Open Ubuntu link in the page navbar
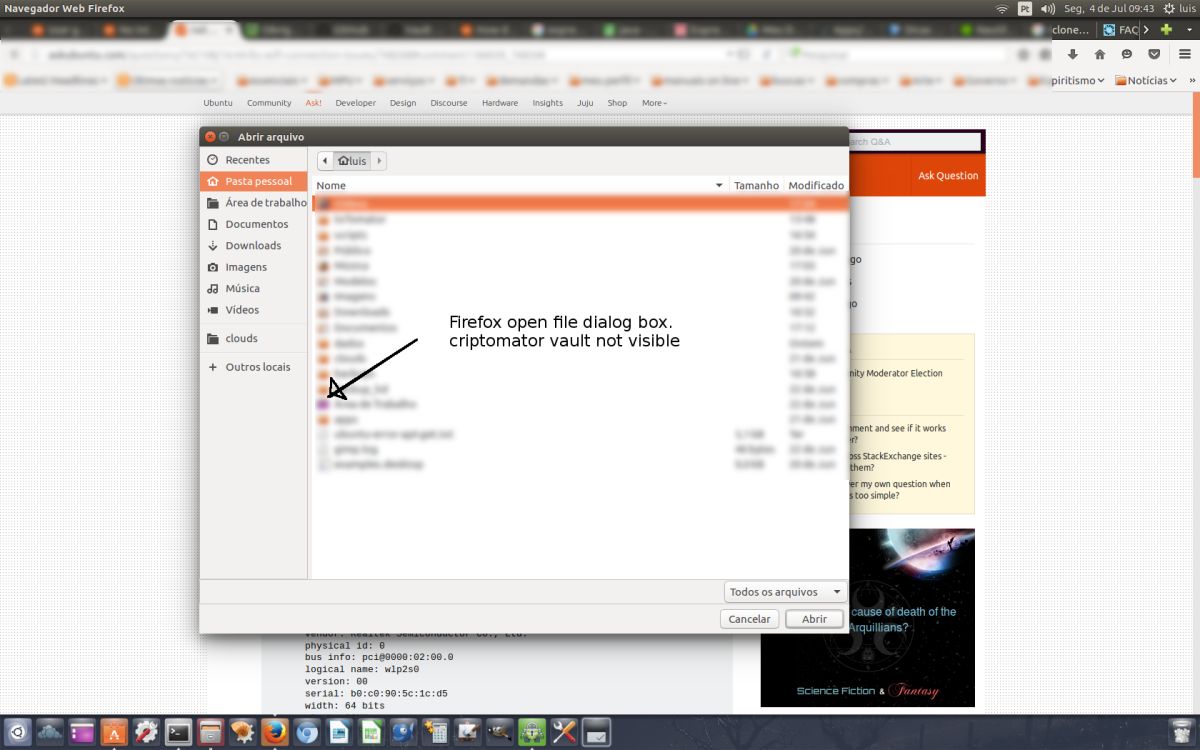Screen dimensions: 1200x750 click(218, 103)
